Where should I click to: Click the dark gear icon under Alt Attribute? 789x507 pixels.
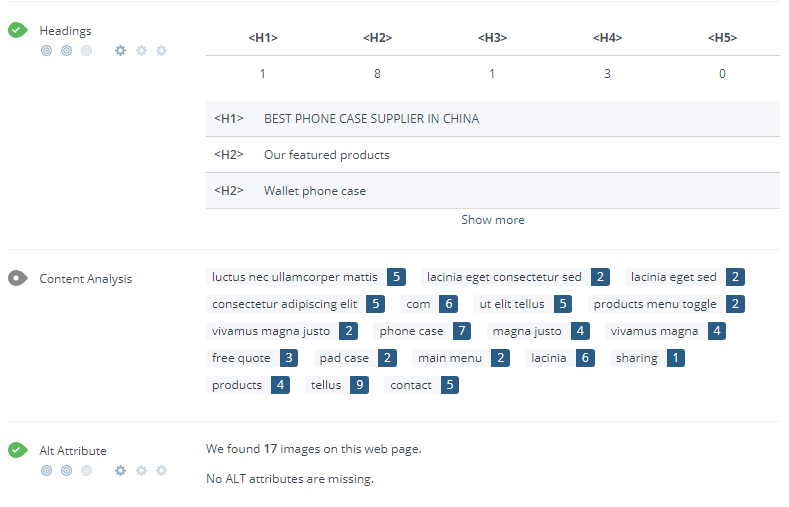(x=121, y=470)
